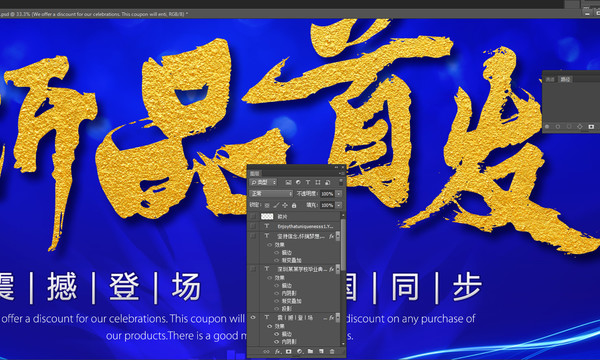The width and height of the screenshot is (600, 360).
Task: Fill path with foreground color in Paths panel
Action: (547, 127)
